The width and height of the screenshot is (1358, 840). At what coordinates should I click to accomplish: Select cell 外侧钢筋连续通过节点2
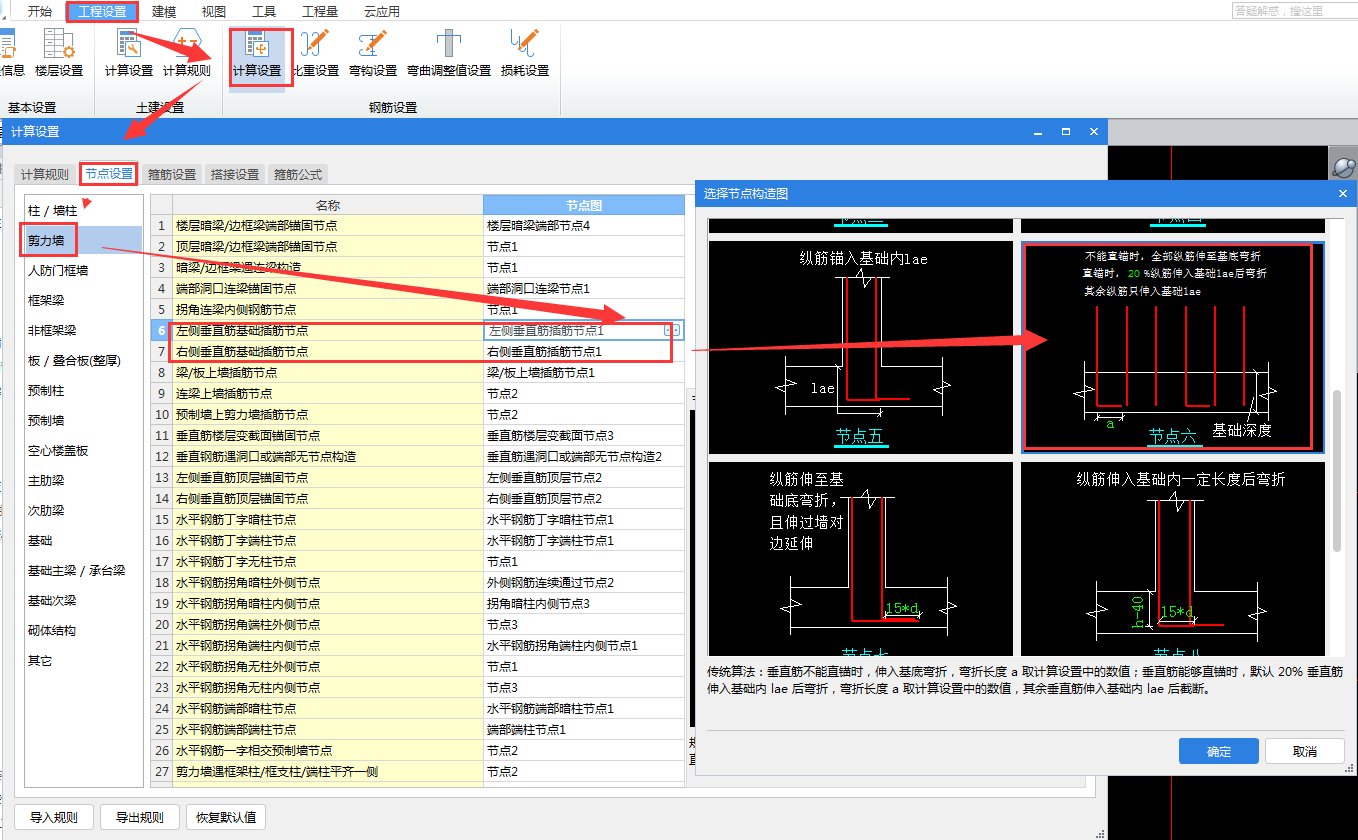coord(584,582)
